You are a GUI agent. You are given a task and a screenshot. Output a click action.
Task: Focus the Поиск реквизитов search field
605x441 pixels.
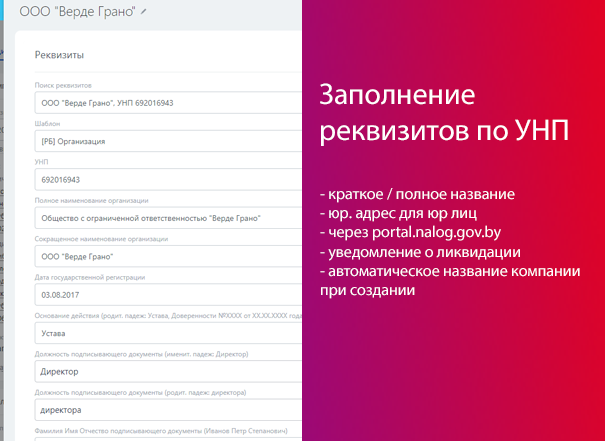(x=165, y=102)
